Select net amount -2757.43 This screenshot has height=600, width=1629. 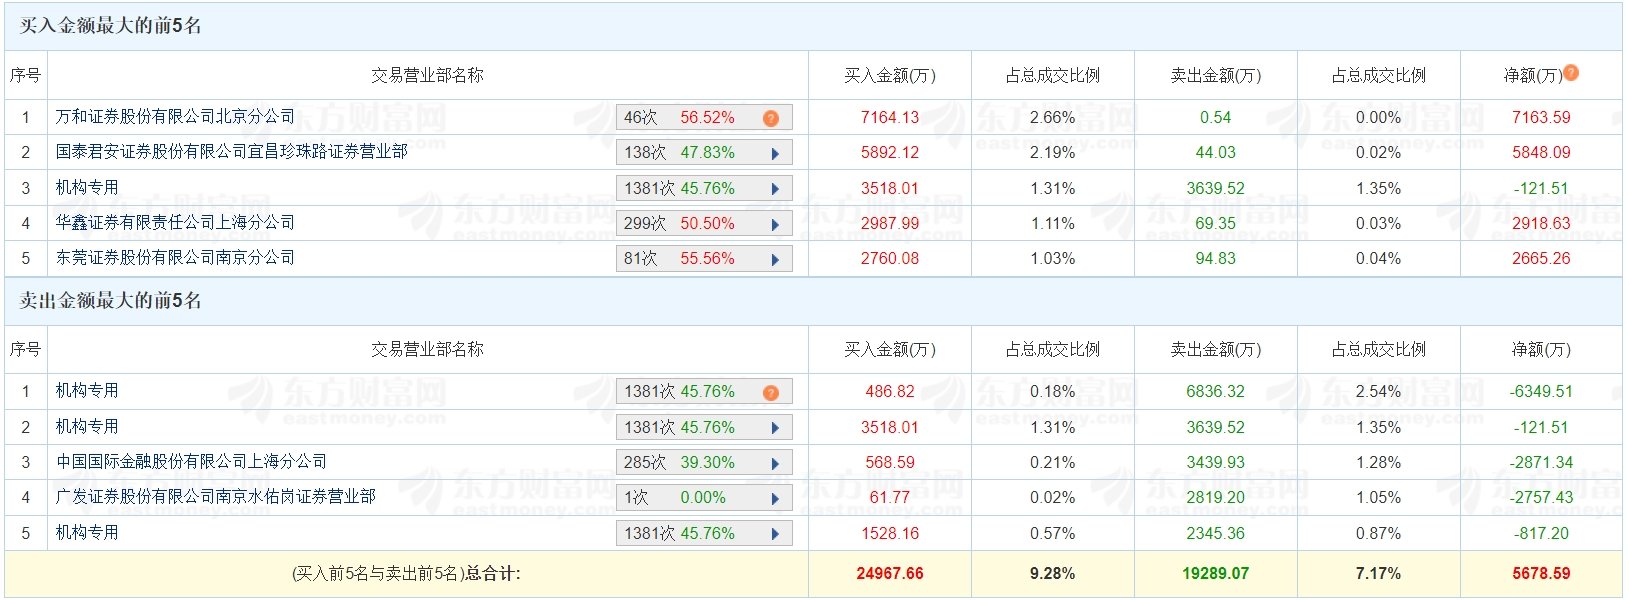pos(1541,498)
